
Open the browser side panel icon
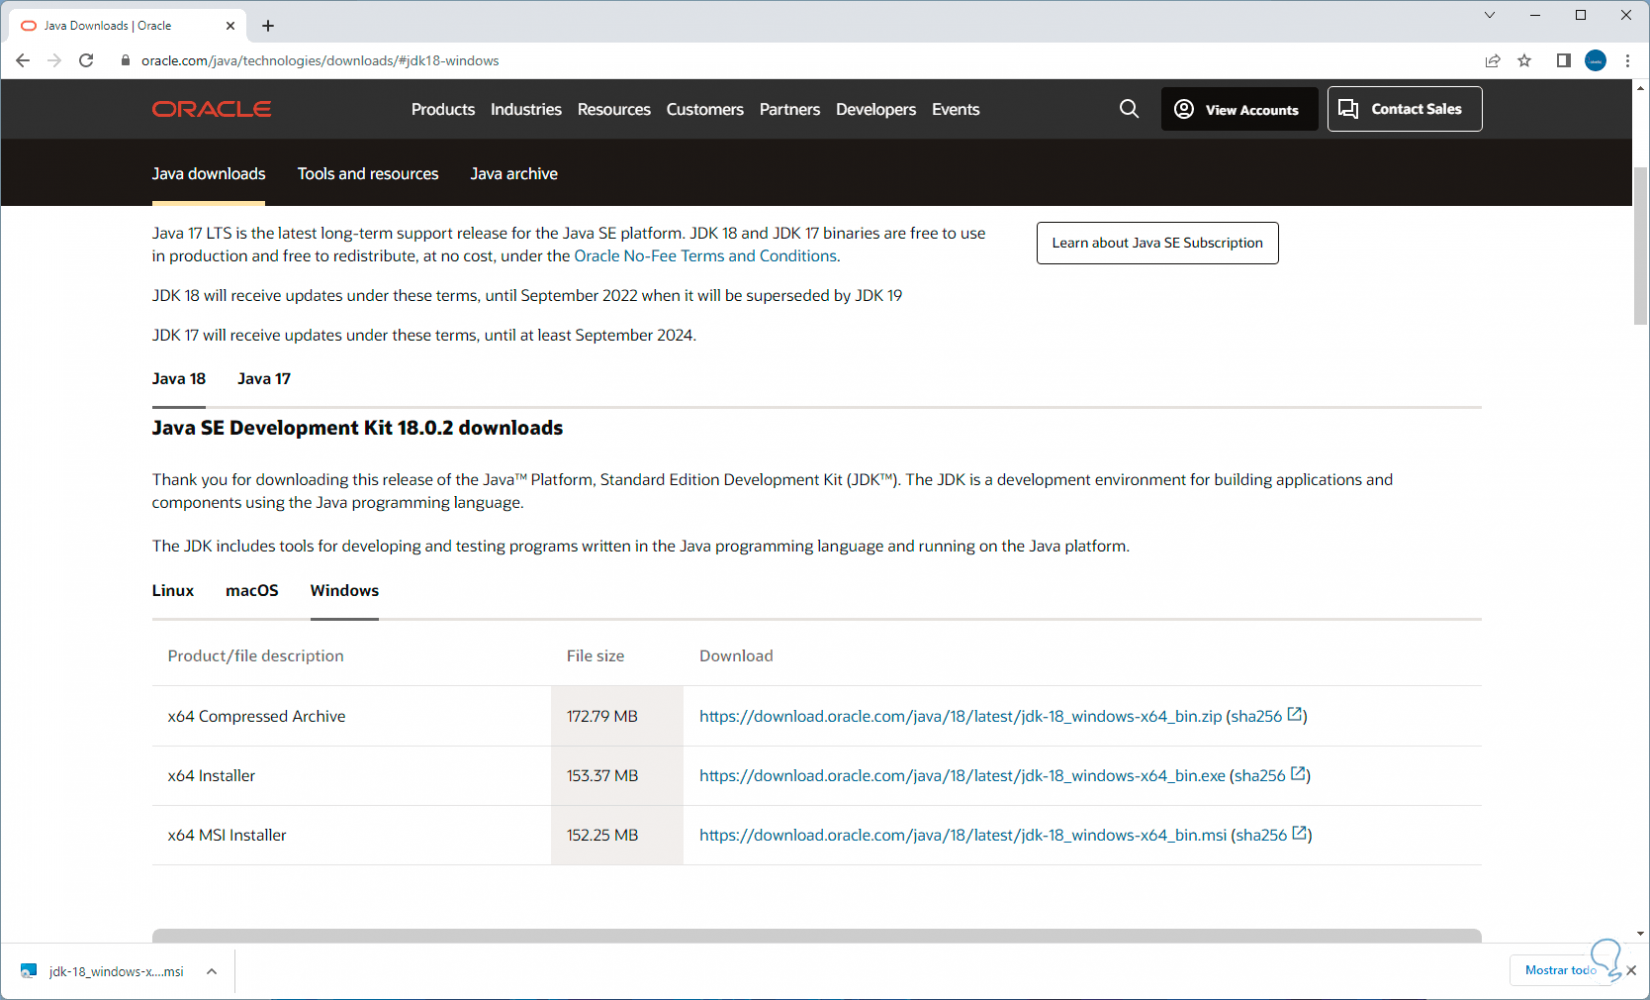pos(1563,61)
